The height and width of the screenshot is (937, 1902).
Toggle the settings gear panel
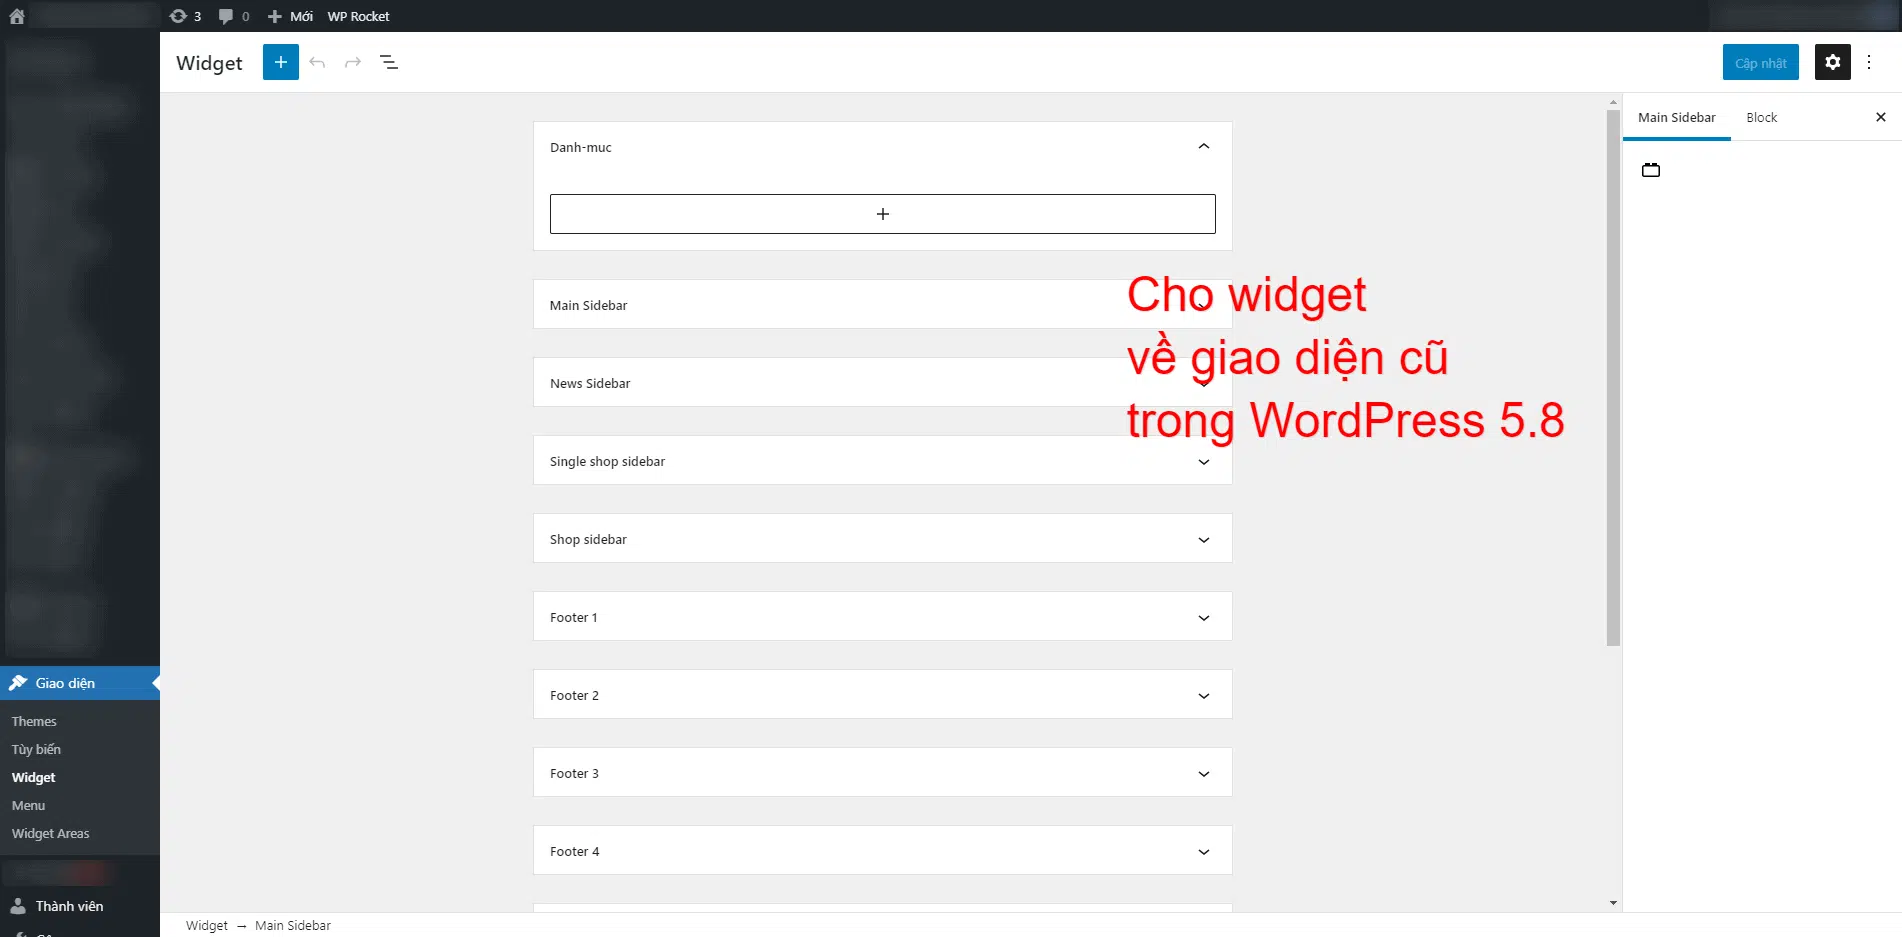(1833, 62)
